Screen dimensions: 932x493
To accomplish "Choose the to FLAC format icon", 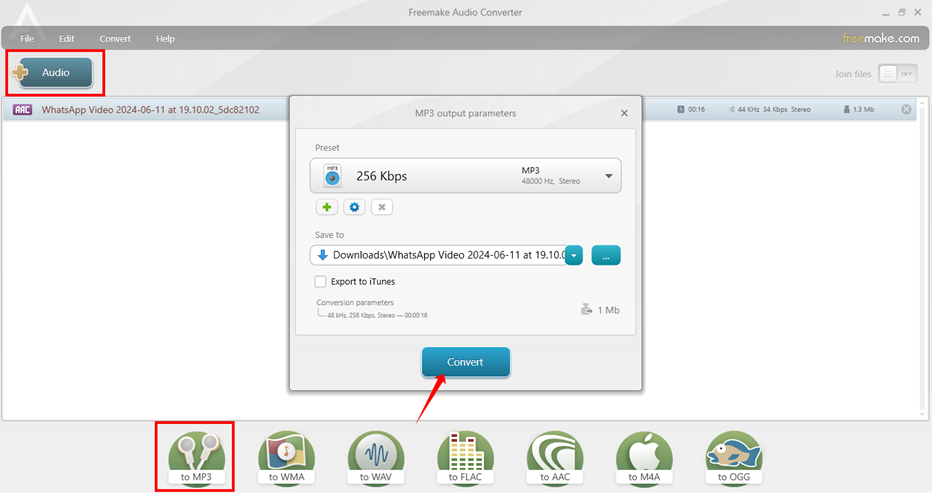I will click(465, 458).
